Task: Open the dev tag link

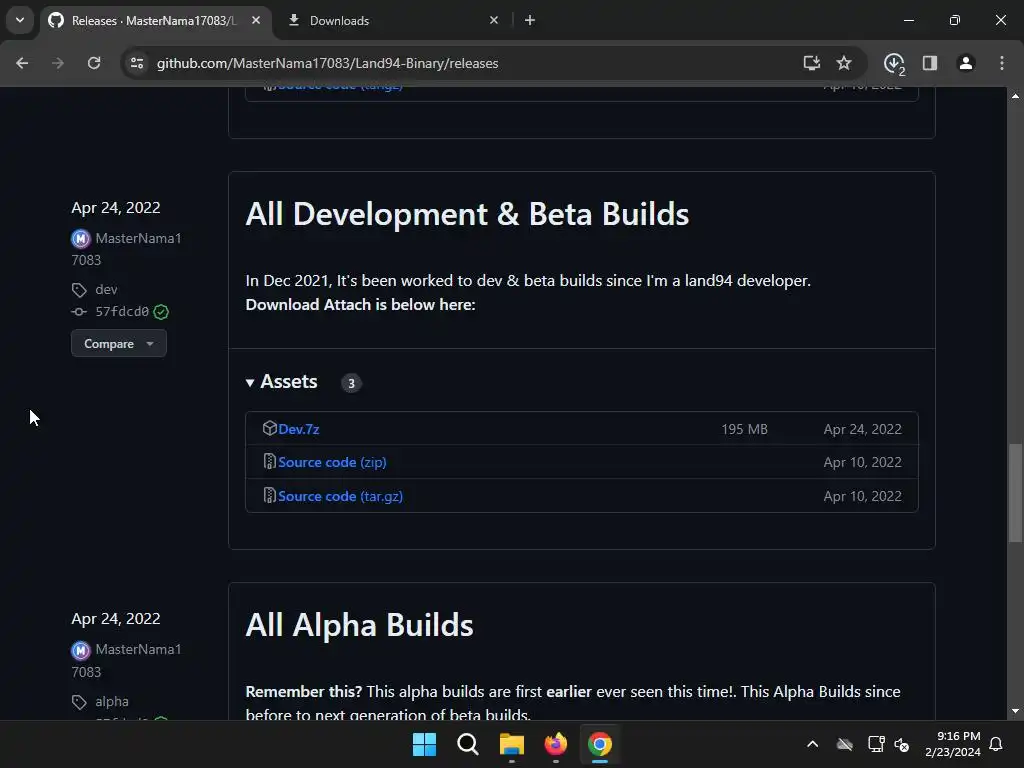Action: 106,289
